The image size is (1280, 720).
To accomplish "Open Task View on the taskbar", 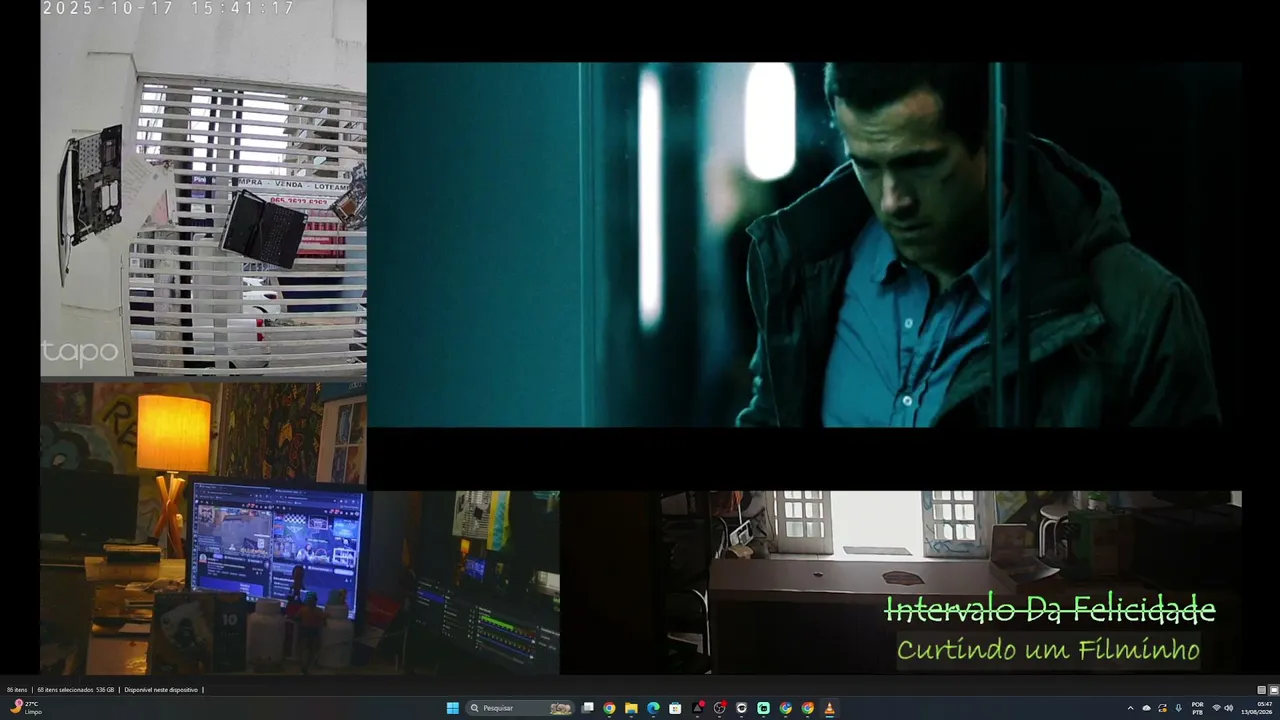I will tap(588, 708).
